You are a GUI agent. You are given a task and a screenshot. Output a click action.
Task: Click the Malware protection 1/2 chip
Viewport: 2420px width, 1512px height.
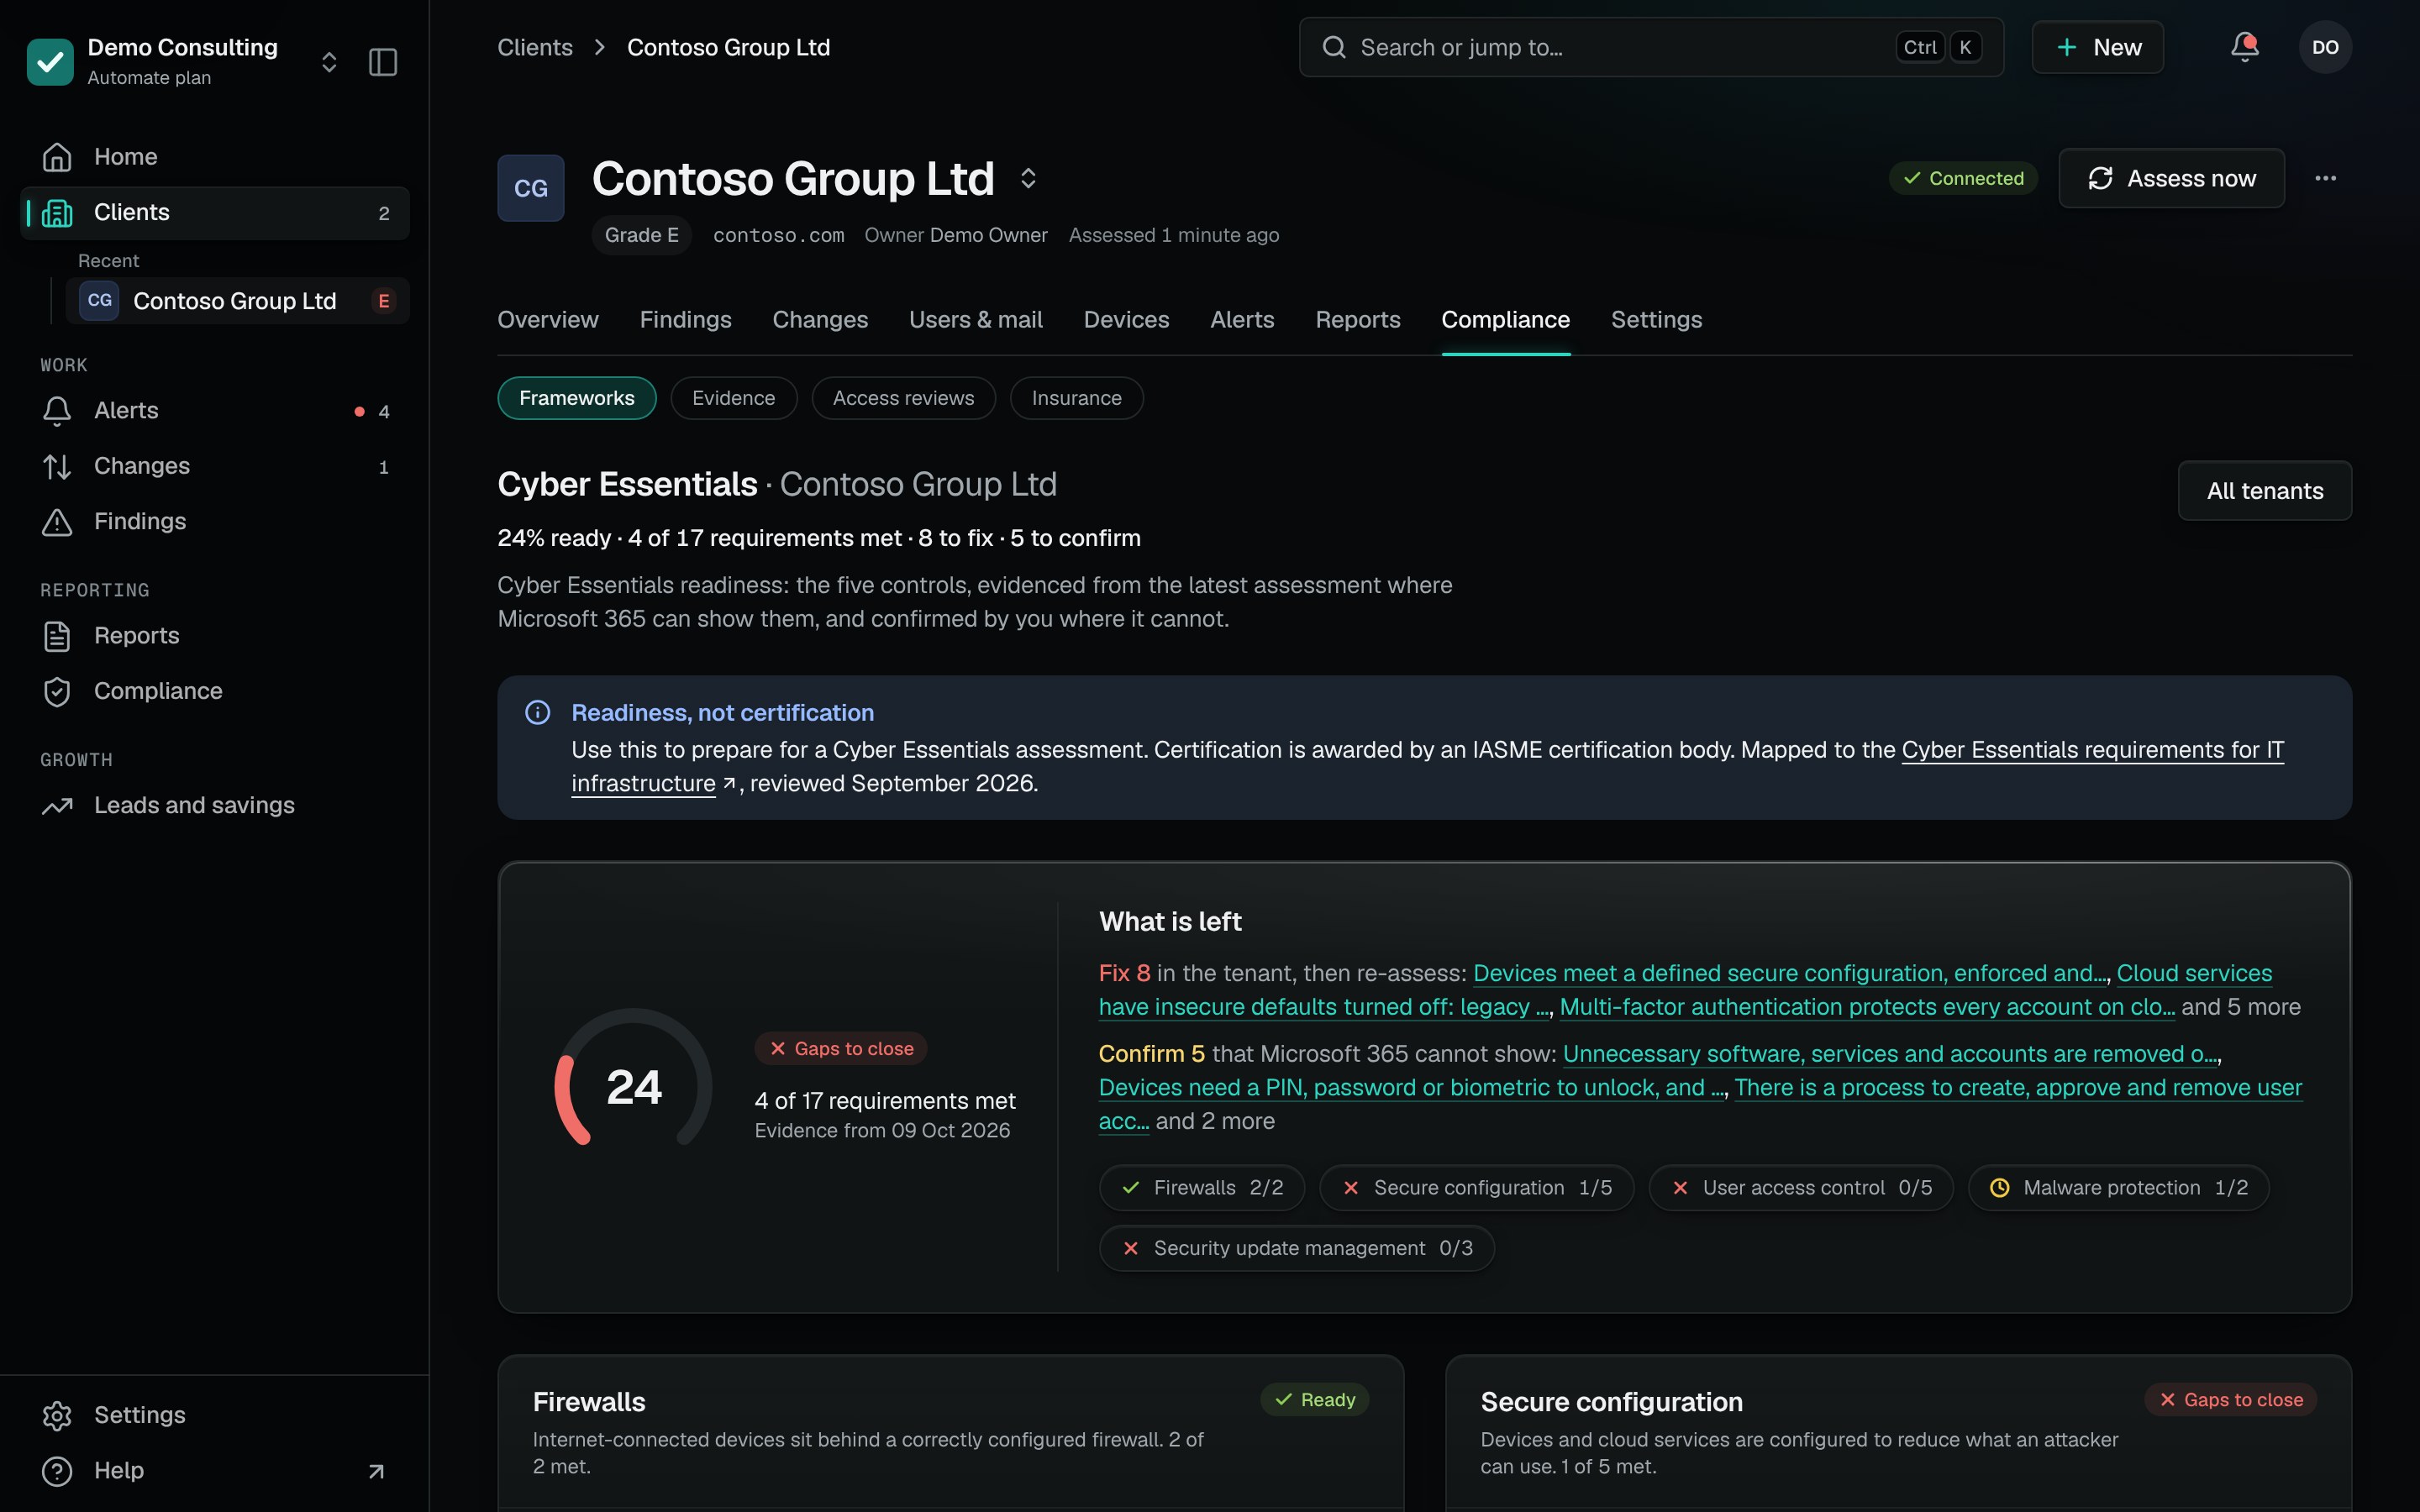2118,1188
